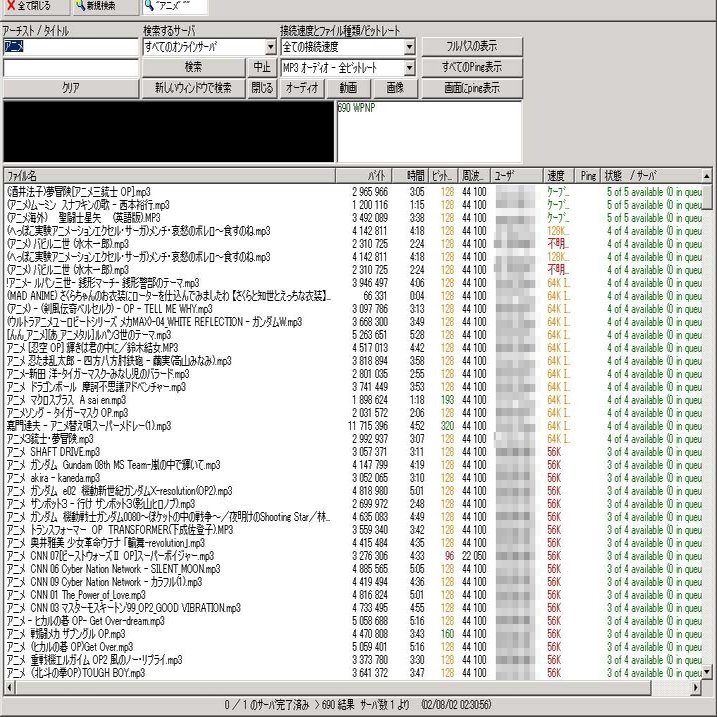717x717 pixels.
Task: Select the (MAD ANIME) さくらちゃん file row
Action: click(353, 295)
